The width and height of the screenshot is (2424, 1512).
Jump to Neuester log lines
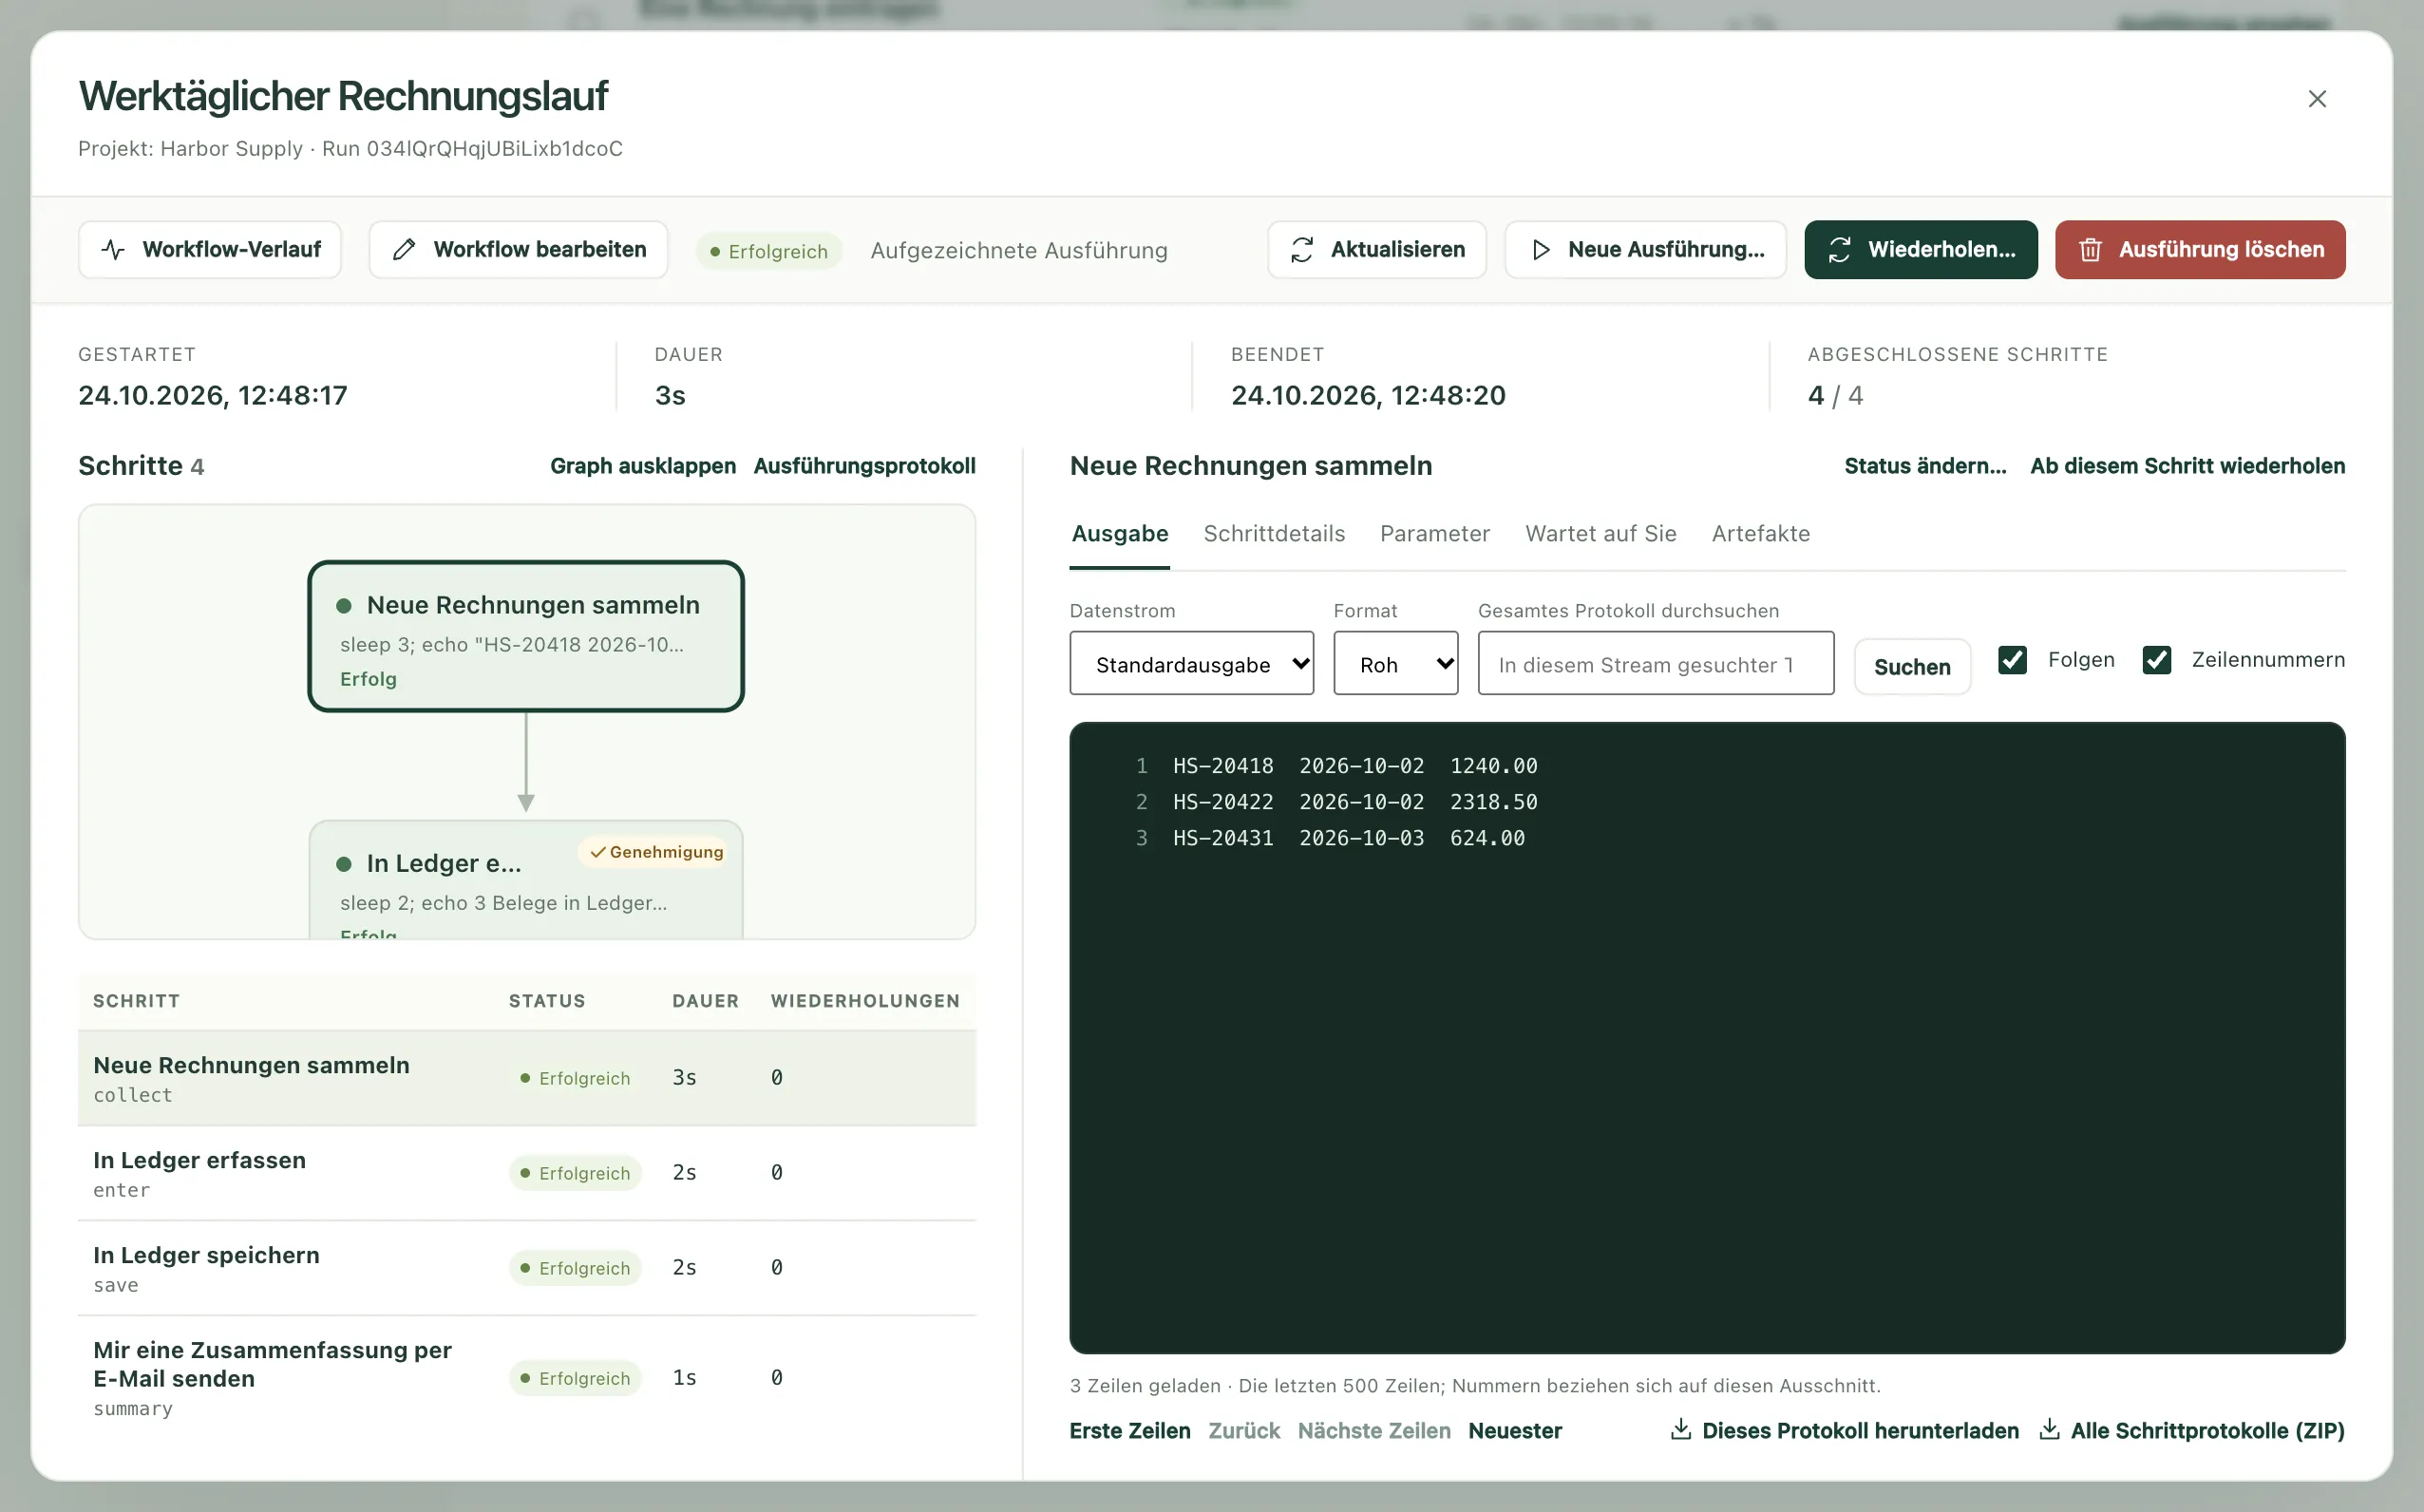coord(1514,1431)
